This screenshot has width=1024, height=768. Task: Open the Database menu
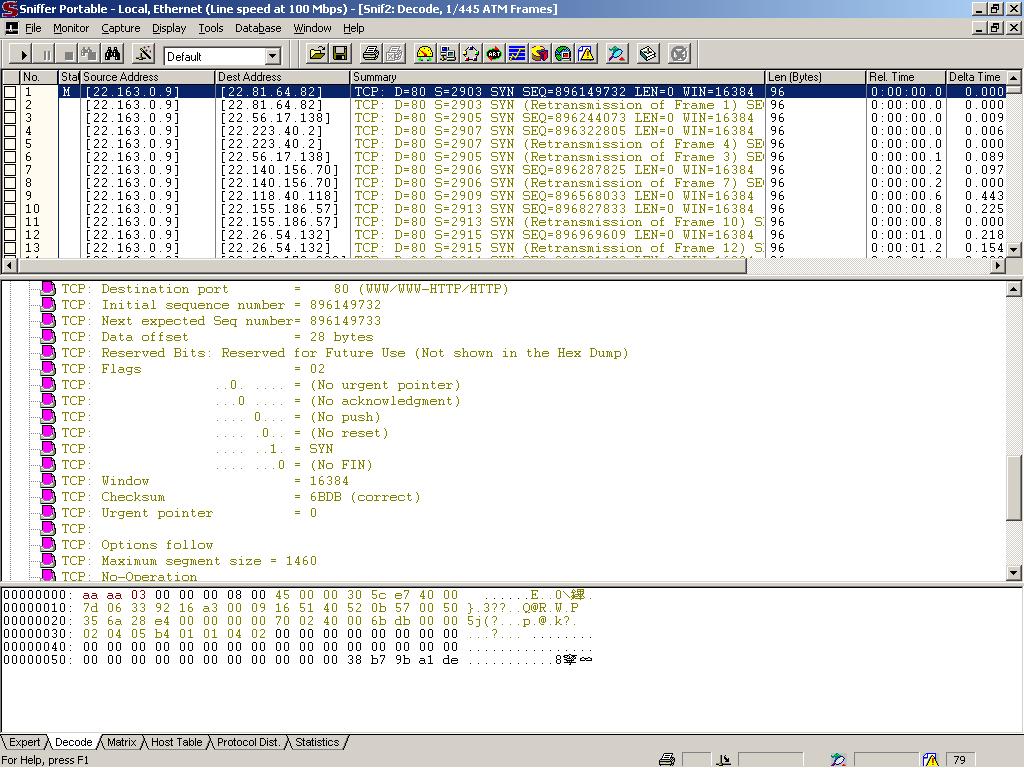coord(257,28)
